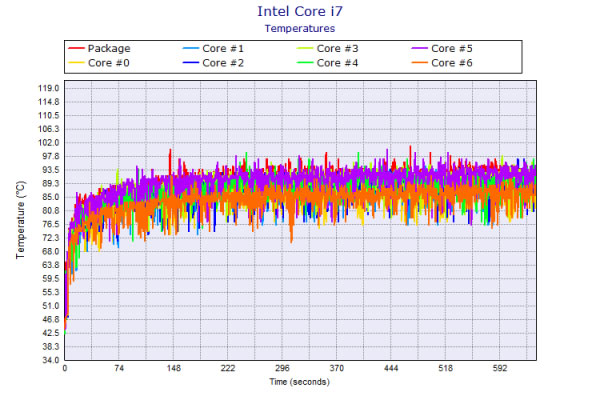Screen dimensions: 600x400
Task: Click the yellow-green Core #3 legend line
Action: click(305, 48)
